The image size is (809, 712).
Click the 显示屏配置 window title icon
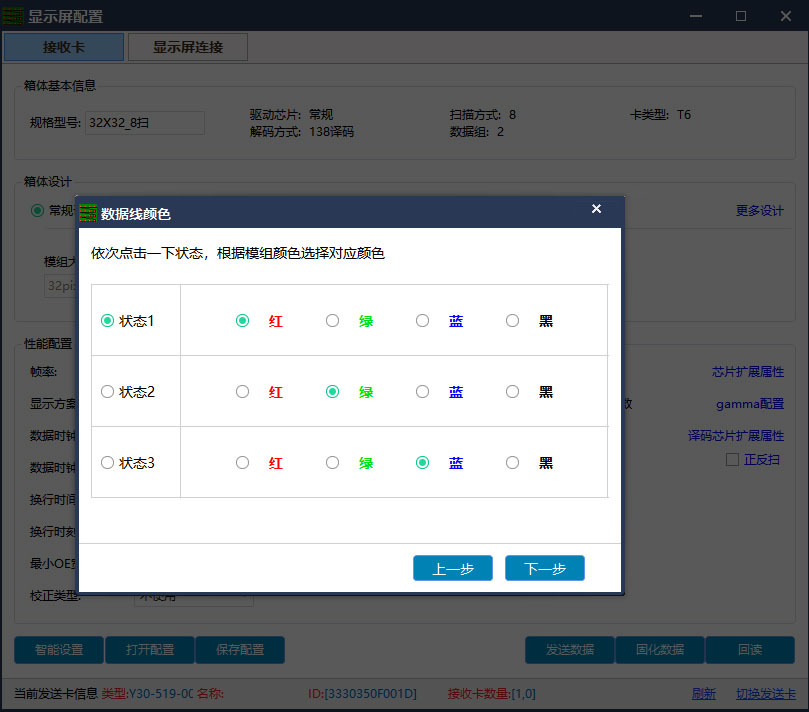pos(13,17)
